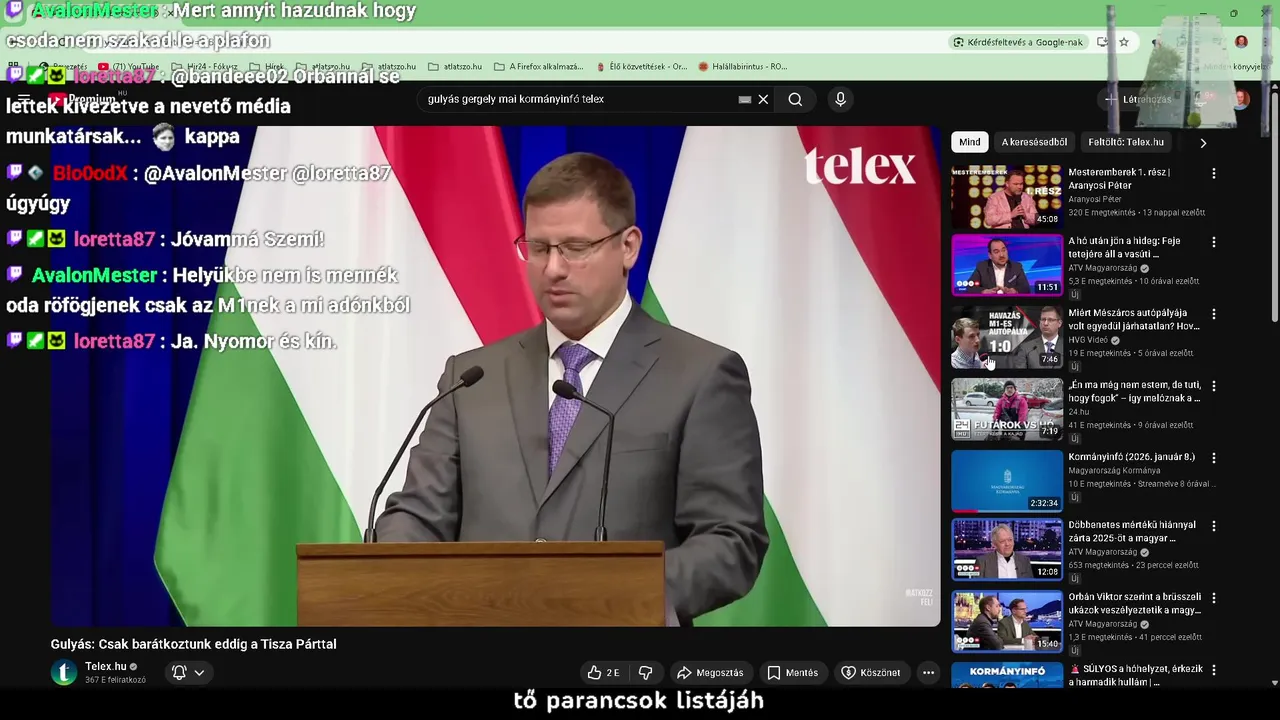Click the YouTube Premium logo
Screen dimensions: 1280x720
(x=83, y=99)
